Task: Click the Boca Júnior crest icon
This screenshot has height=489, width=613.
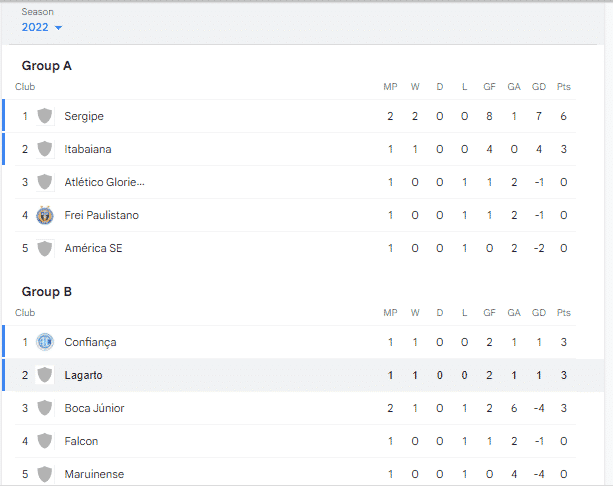Action: click(45, 408)
